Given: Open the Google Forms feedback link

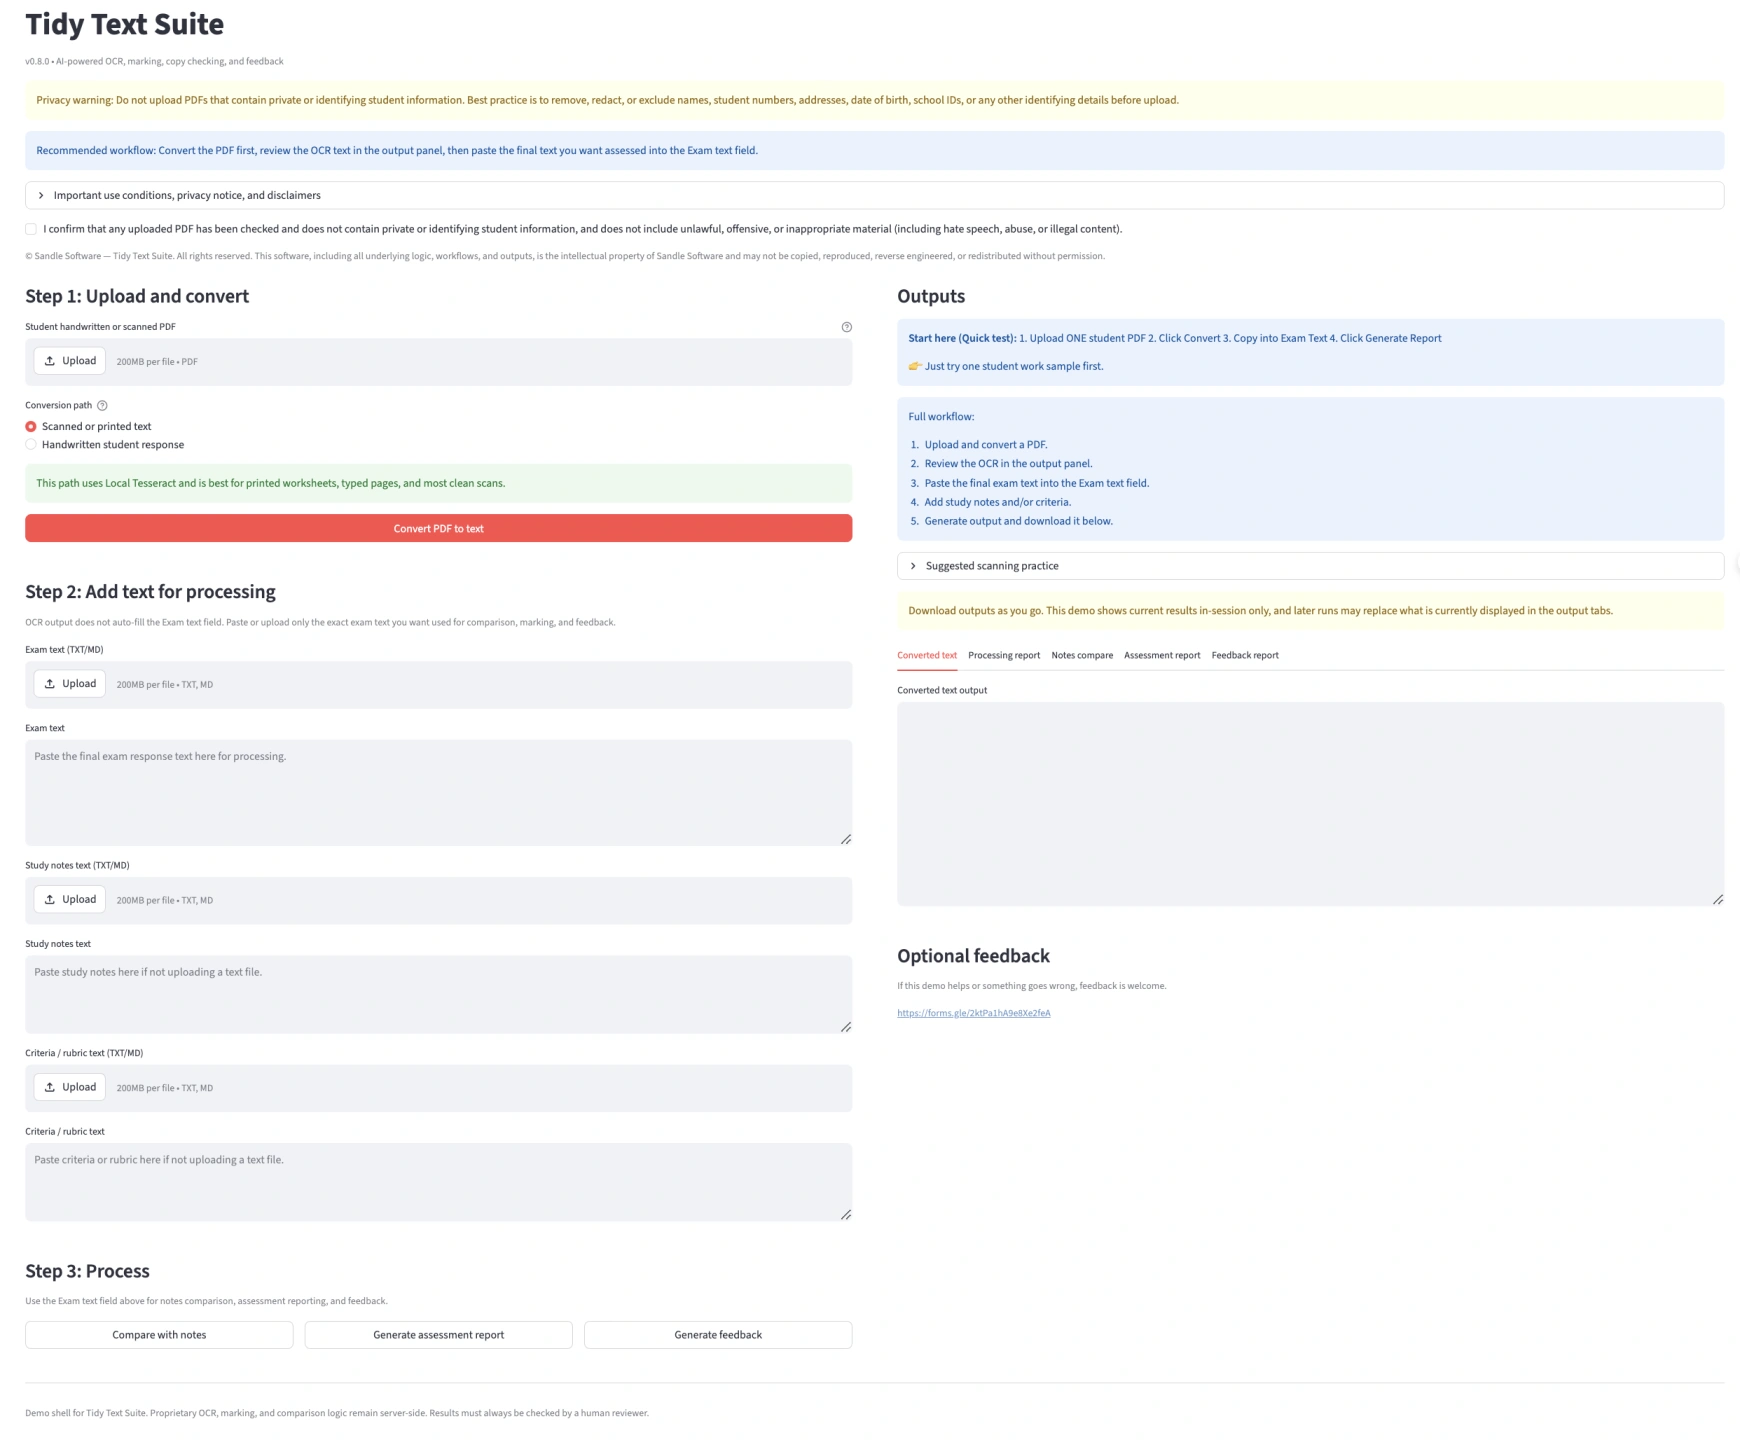Looking at the screenshot, I should coord(973,1013).
